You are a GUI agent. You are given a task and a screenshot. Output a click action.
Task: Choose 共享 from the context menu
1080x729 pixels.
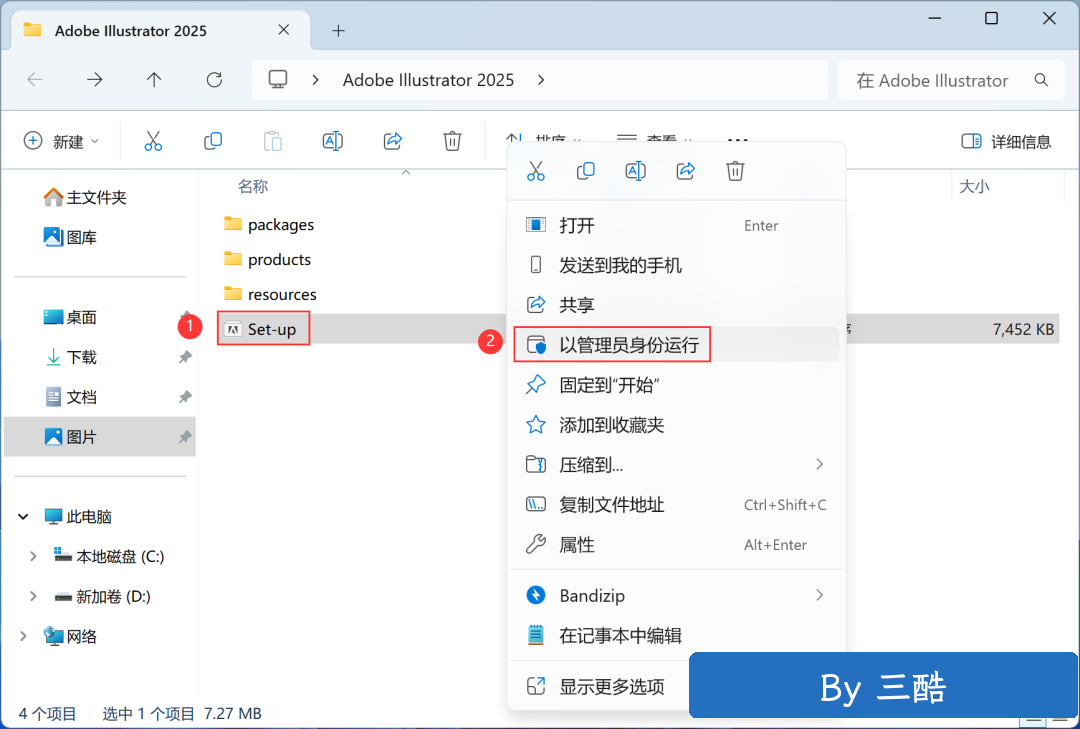676,305
